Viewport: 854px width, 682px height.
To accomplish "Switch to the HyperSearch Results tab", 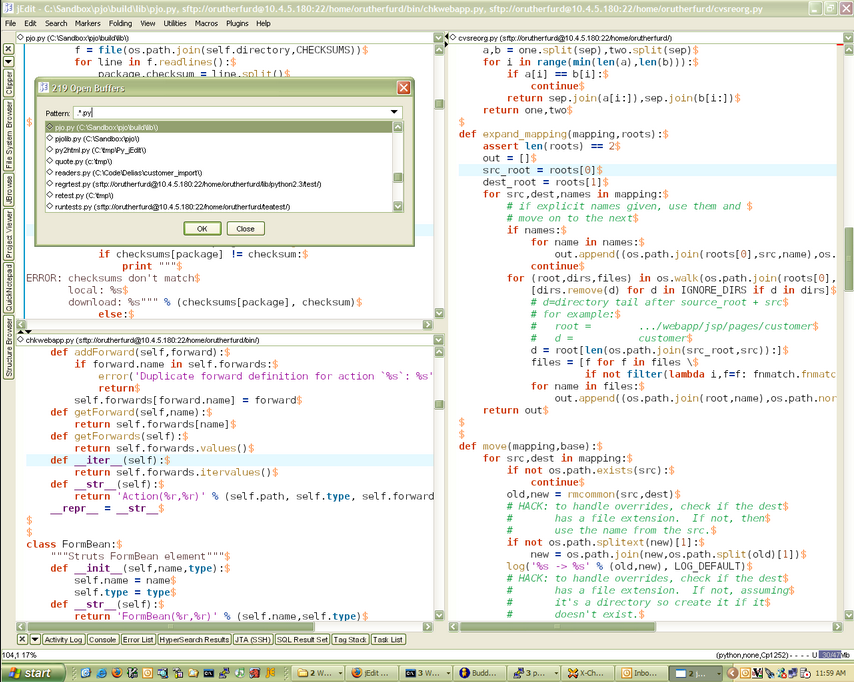I will tap(194, 639).
